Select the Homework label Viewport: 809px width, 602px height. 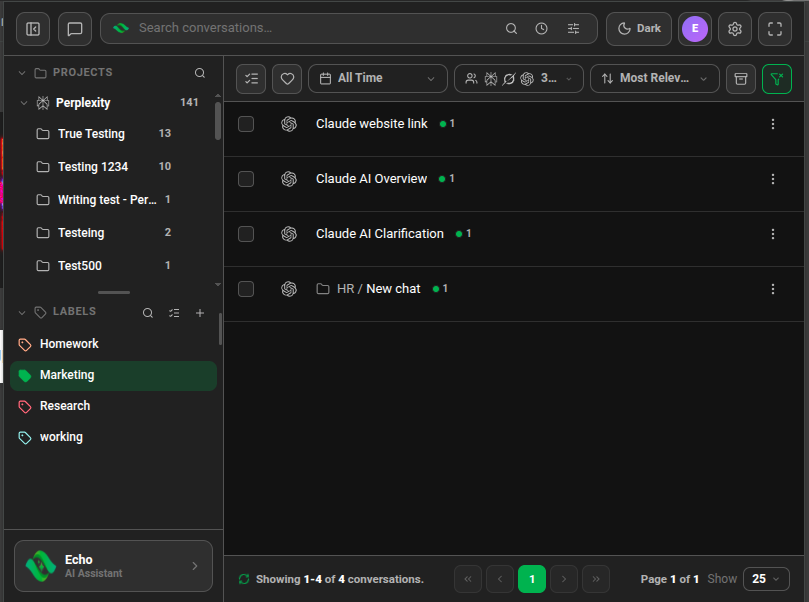[113, 344]
